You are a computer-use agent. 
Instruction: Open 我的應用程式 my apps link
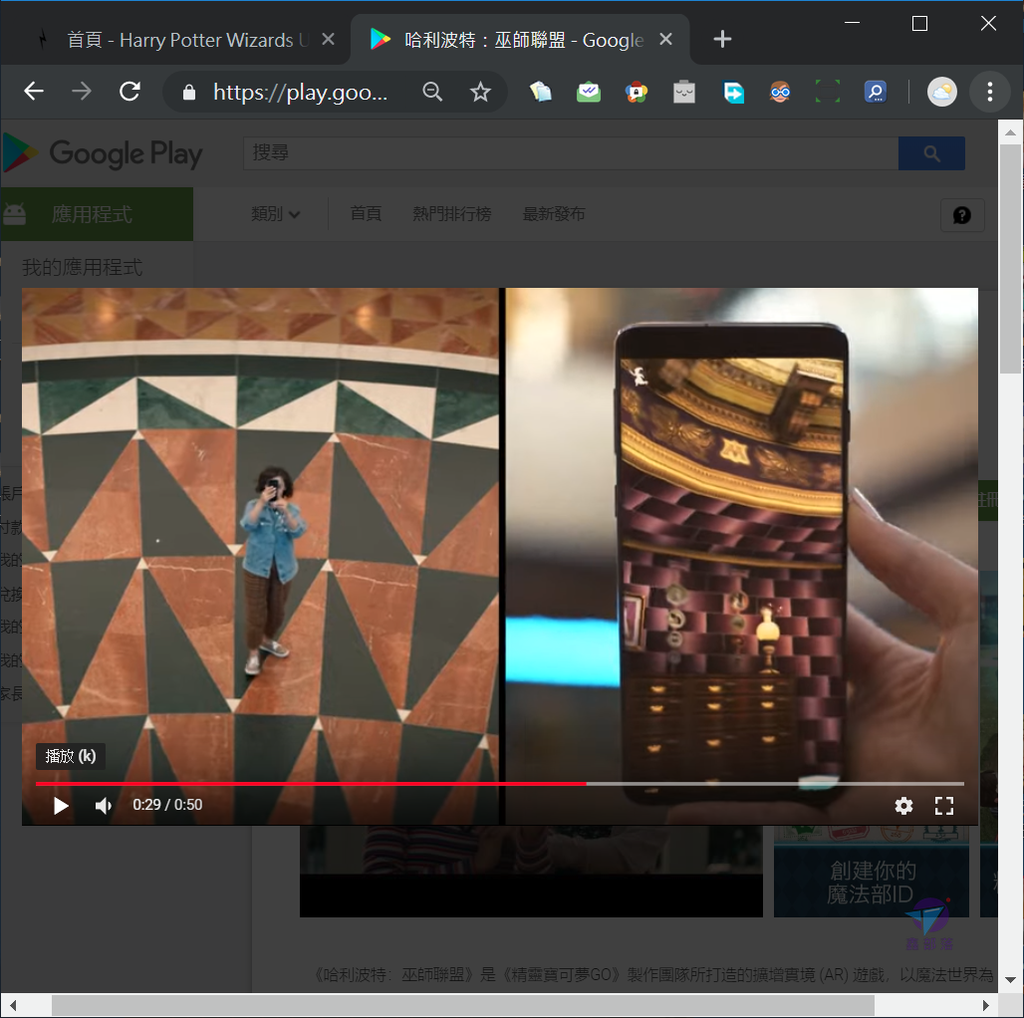pos(82,267)
